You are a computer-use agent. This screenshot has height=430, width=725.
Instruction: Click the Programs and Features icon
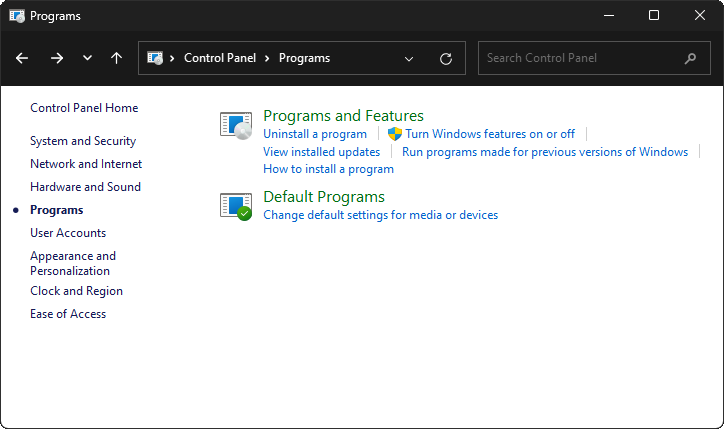tap(236, 125)
